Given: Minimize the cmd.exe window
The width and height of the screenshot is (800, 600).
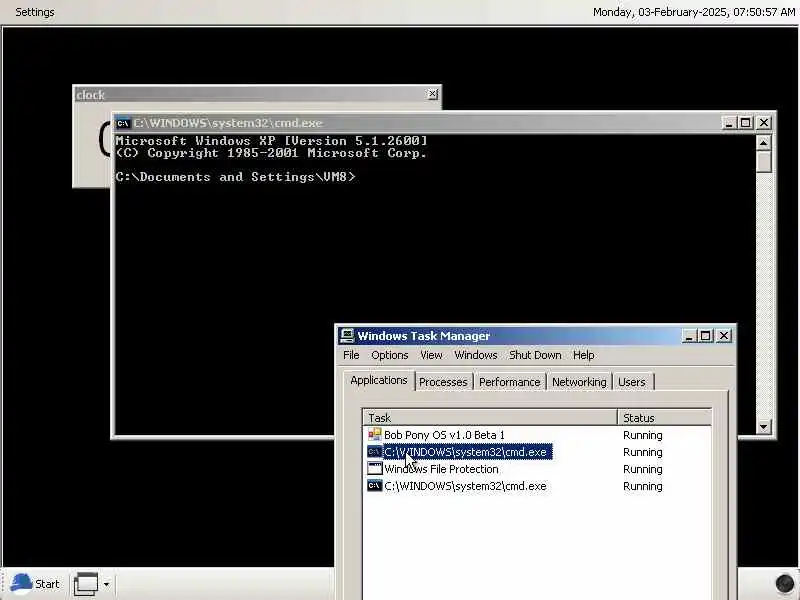Looking at the screenshot, I should click(729, 123).
